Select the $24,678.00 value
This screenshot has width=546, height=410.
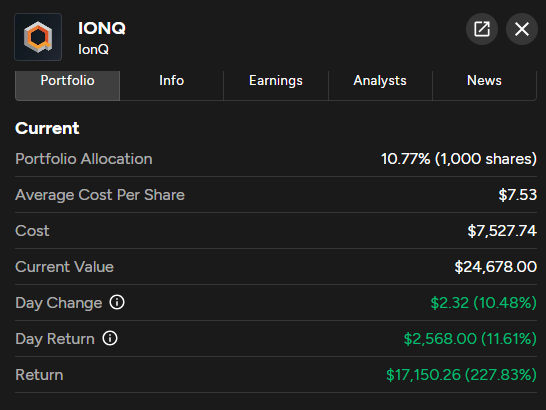tap(496, 267)
